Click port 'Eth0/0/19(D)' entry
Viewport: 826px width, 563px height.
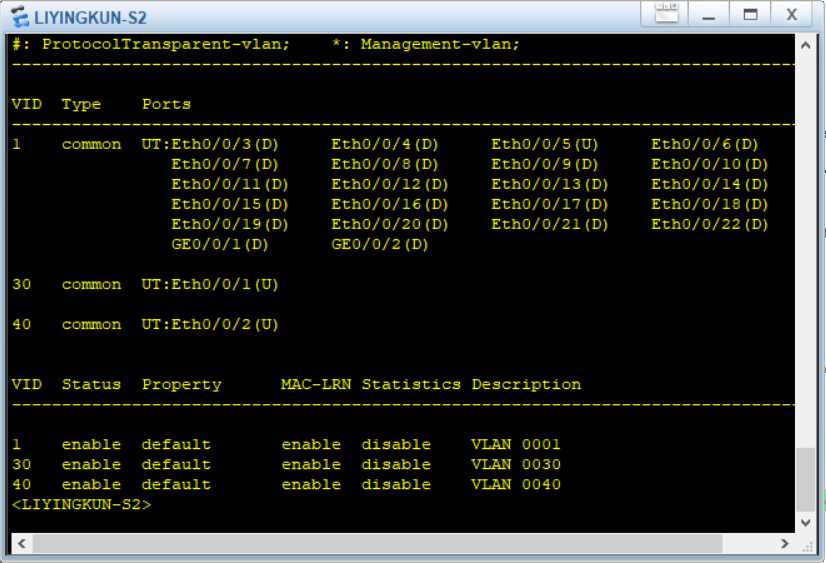230,224
